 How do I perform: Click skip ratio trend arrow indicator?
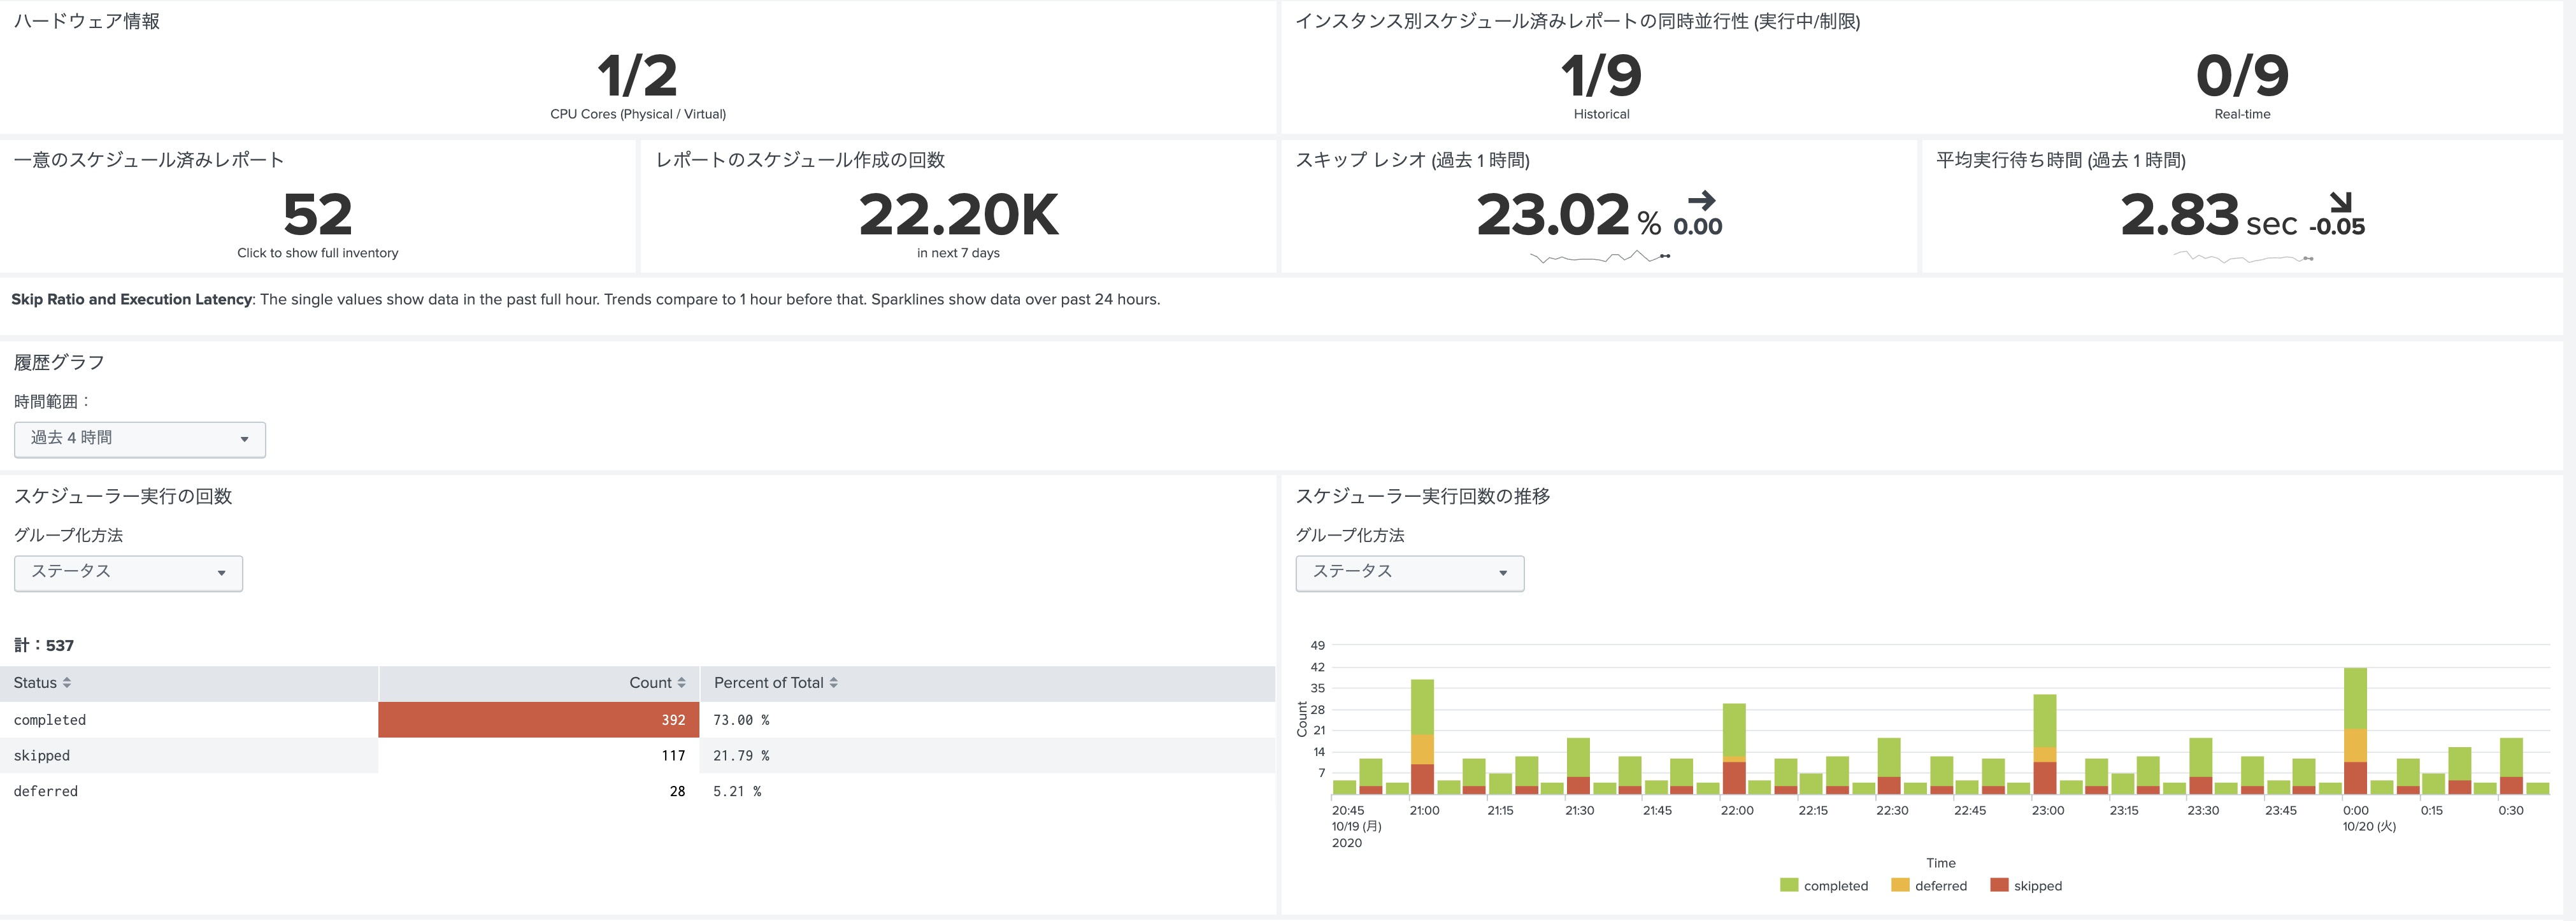pyautogui.click(x=1701, y=201)
